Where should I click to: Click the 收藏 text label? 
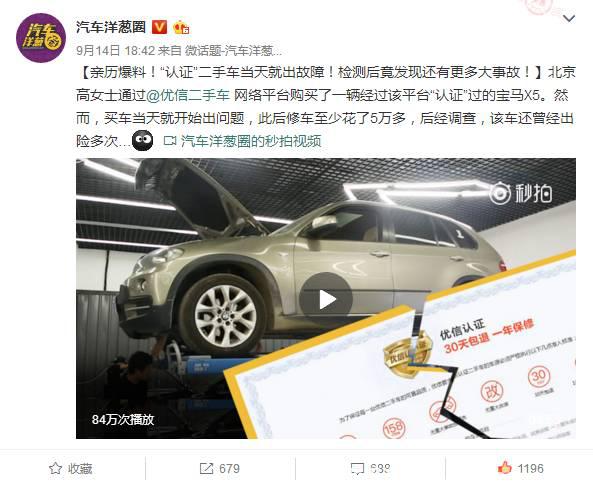click(80, 468)
